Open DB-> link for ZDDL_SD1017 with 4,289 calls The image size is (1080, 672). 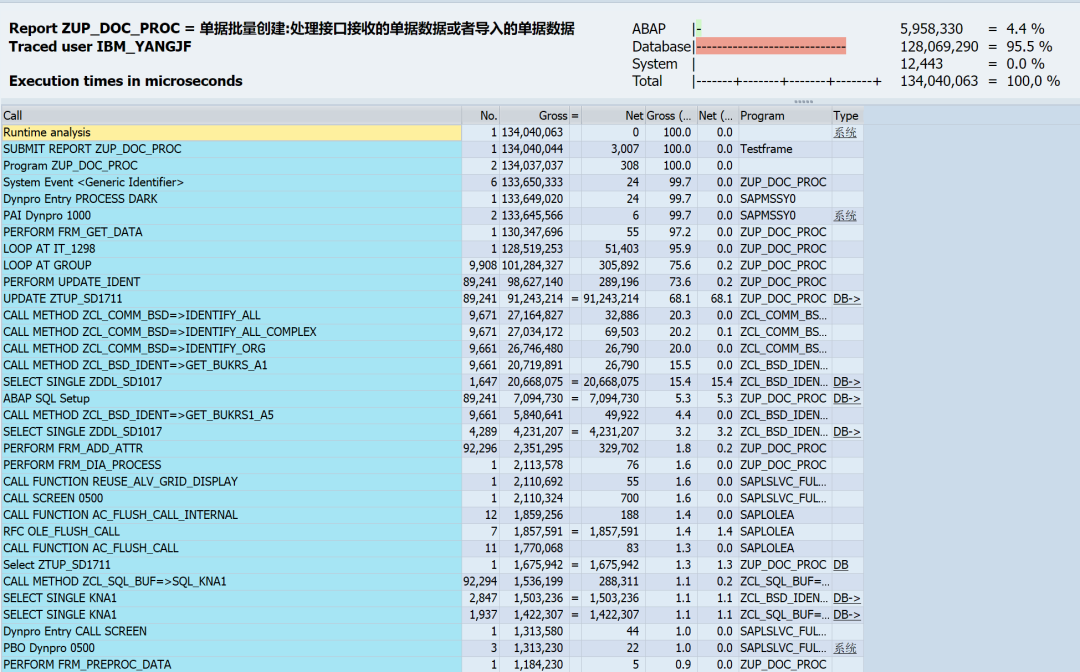847,432
